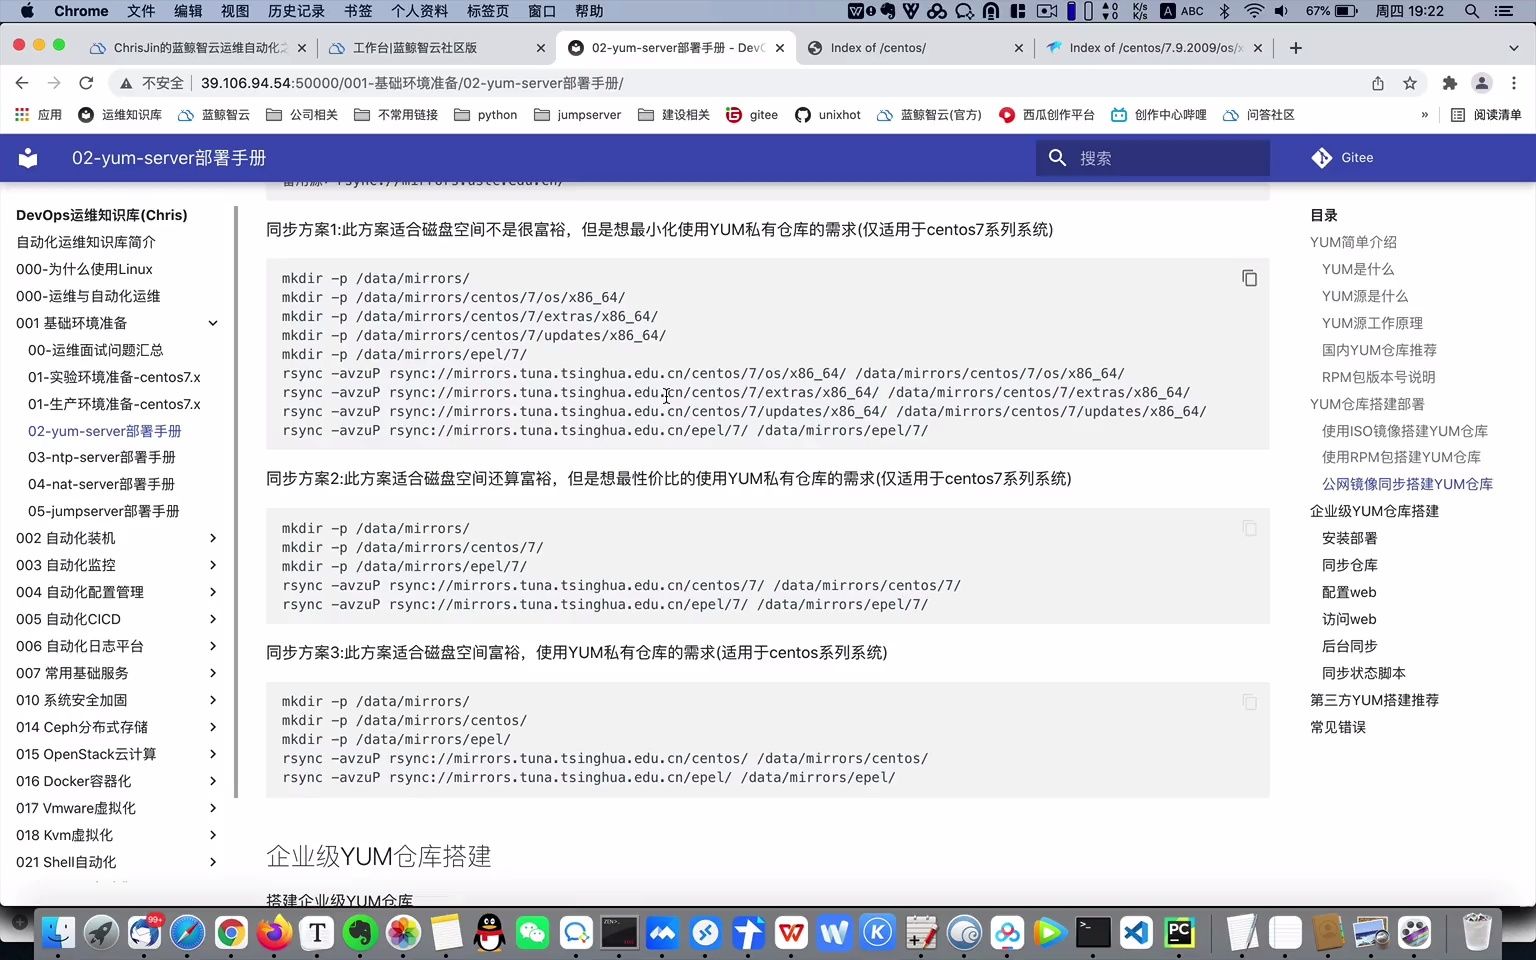Open the reading list button
This screenshot has width=1536, height=960.
pyautogui.click(x=1486, y=115)
